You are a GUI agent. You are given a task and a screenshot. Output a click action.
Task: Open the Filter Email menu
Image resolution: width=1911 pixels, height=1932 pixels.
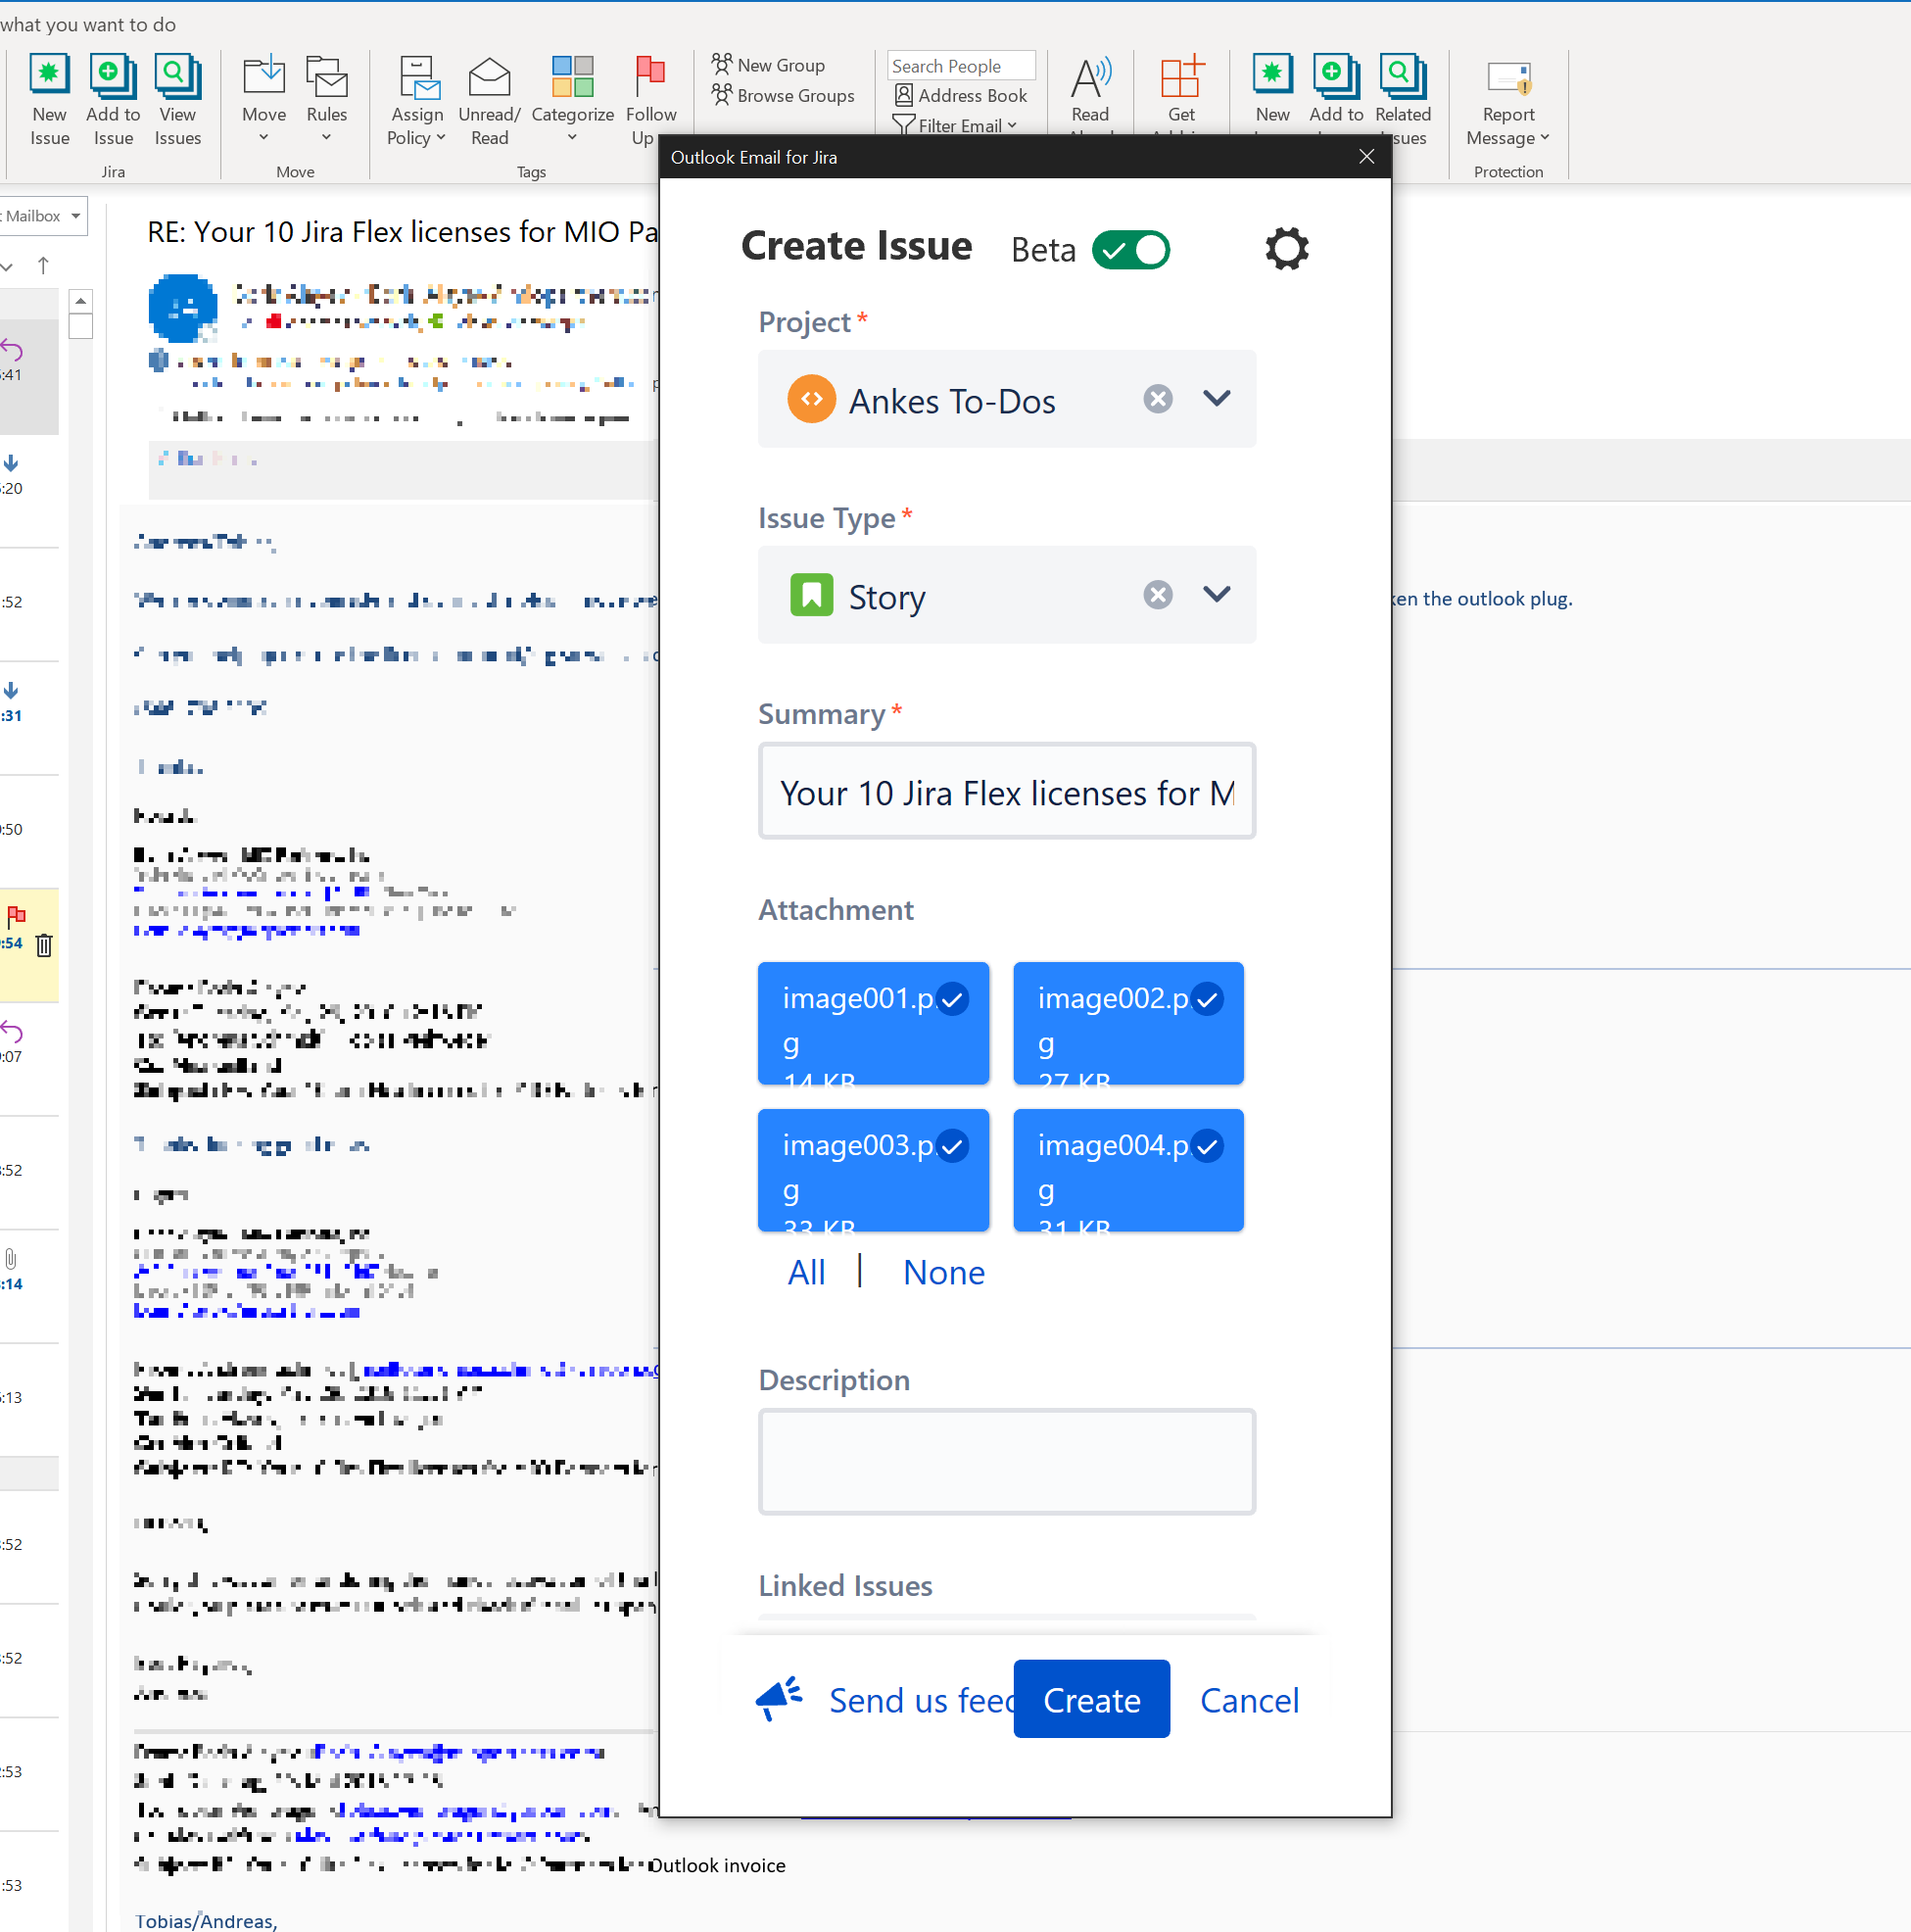click(957, 125)
